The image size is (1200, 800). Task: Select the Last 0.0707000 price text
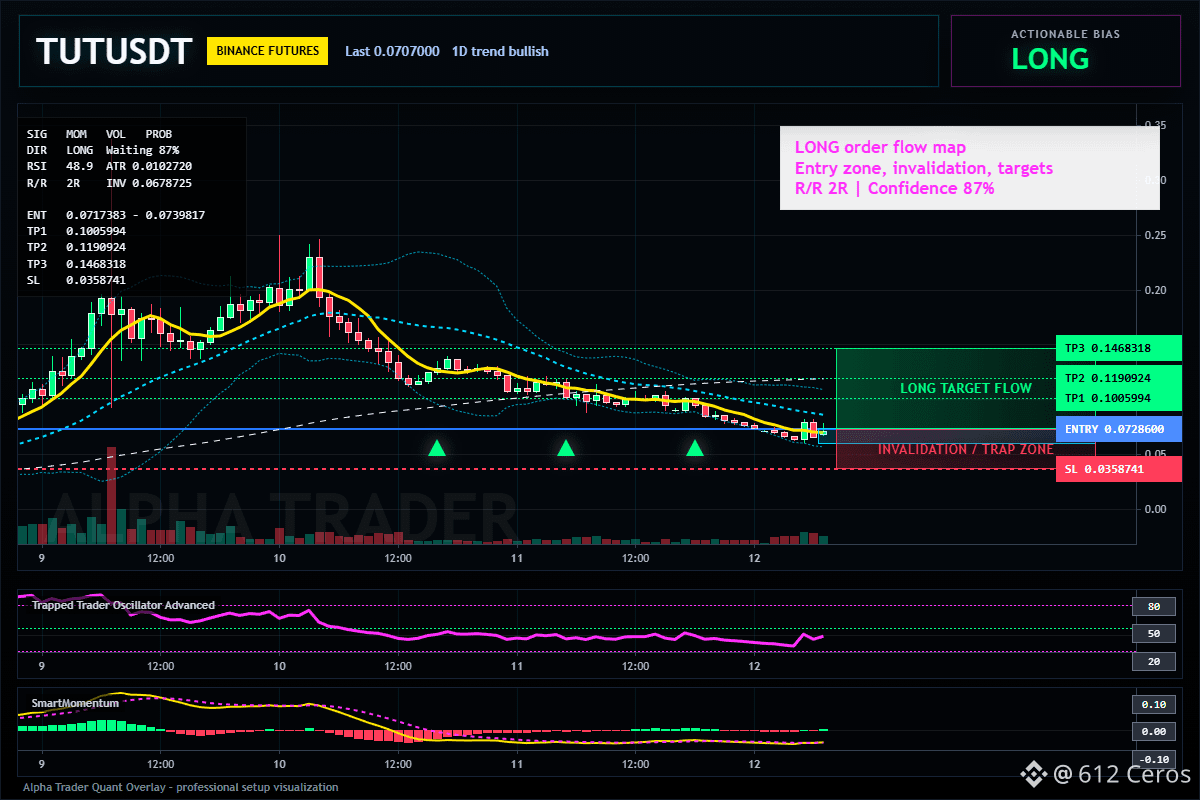click(392, 51)
